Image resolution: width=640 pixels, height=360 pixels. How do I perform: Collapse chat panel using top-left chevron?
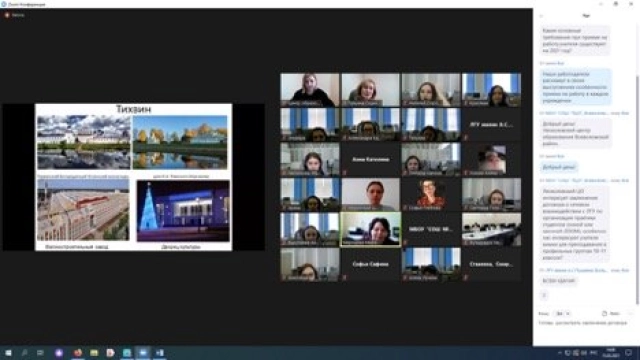[541, 16]
